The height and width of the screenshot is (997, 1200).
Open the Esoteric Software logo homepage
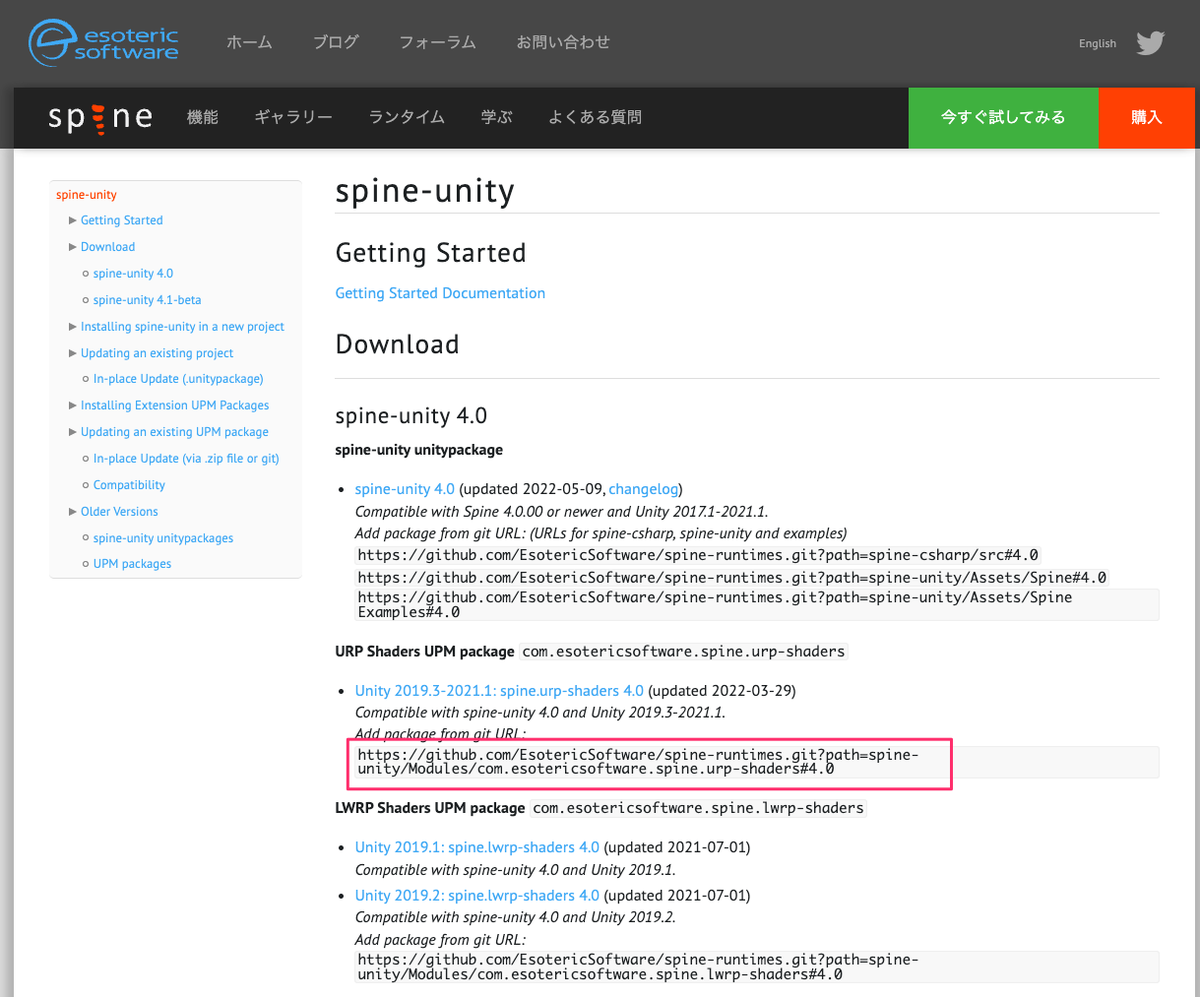(x=104, y=42)
